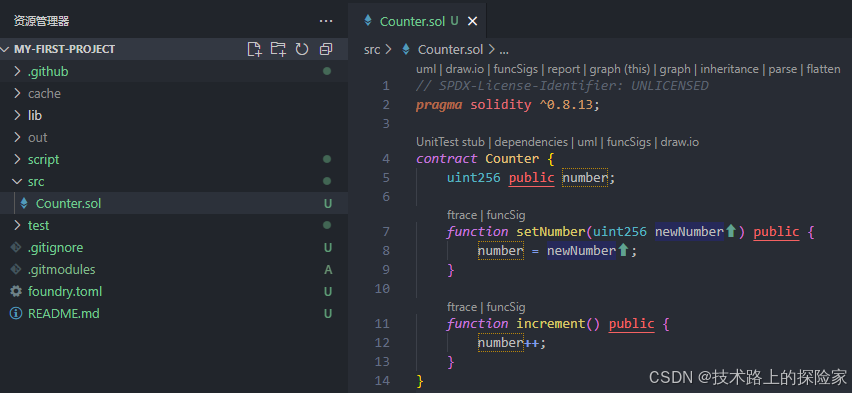Click the 'flatten' code lens
Image resolution: width=852 pixels, height=393 pixels.
point(823,69)
